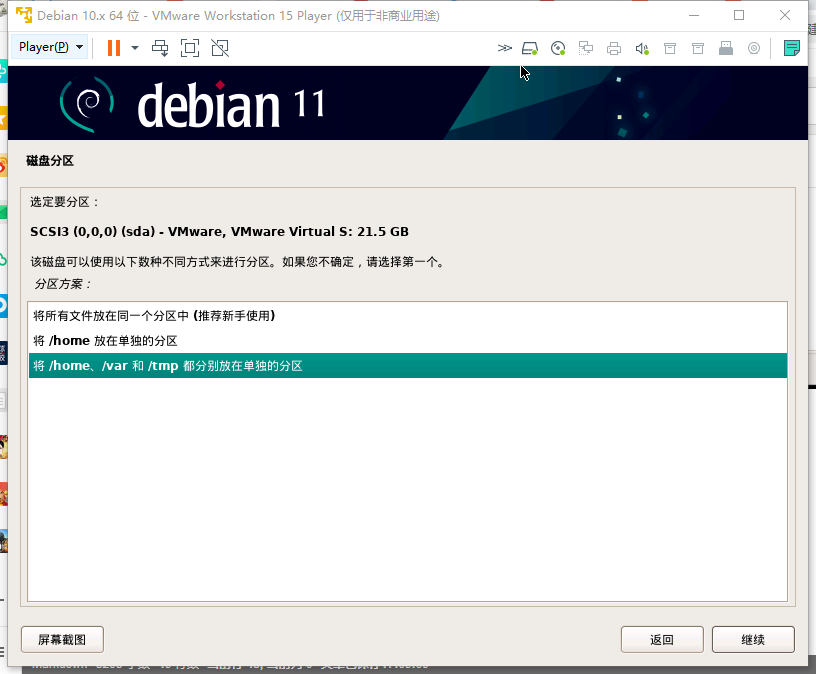Open the hard disk device icon
816x674 pixels.
click(x=530, y=48)
